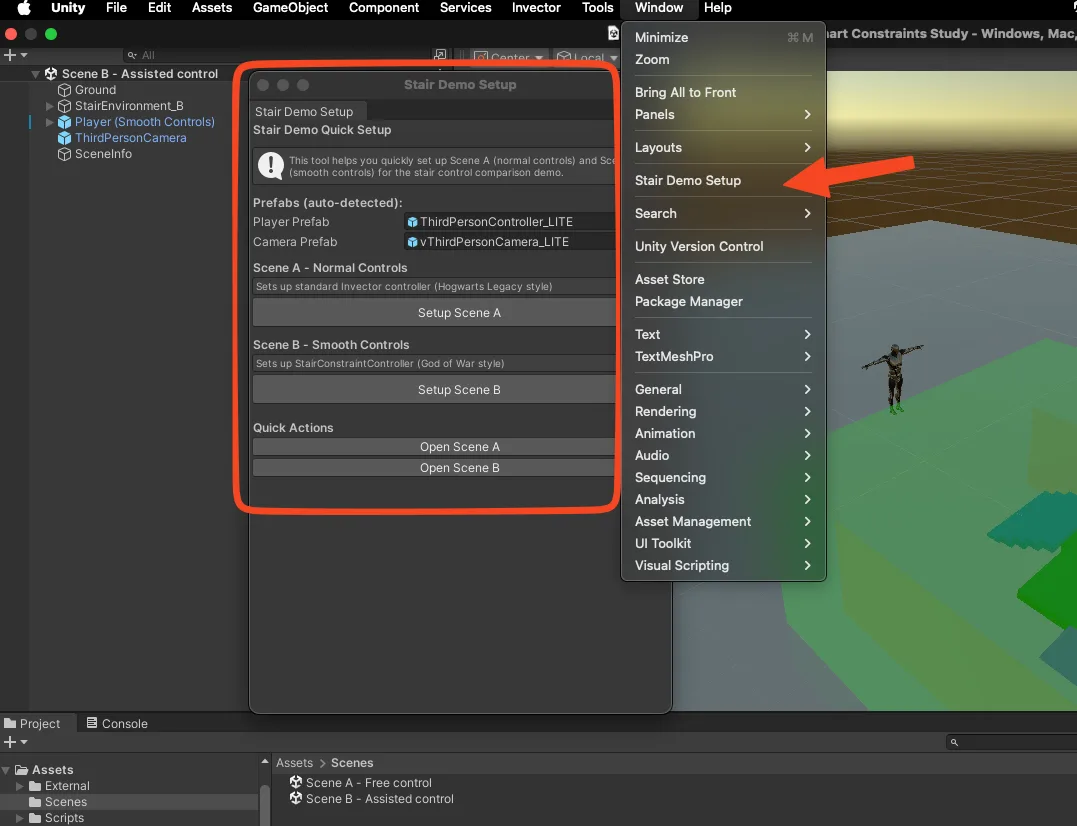Select the Stair Demo Setup tab
The width and height of the screenshot is (1077, 826).
coord(307,111)
